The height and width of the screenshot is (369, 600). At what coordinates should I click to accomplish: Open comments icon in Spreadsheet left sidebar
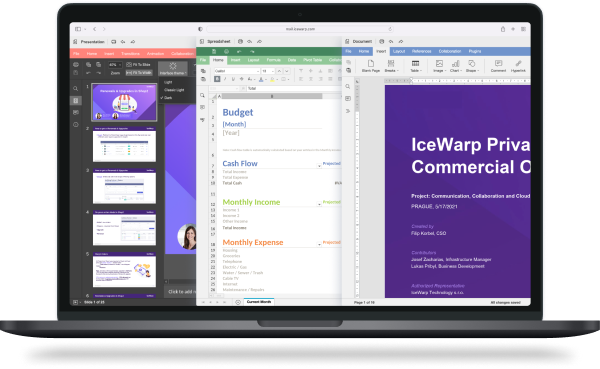(202, 108)
